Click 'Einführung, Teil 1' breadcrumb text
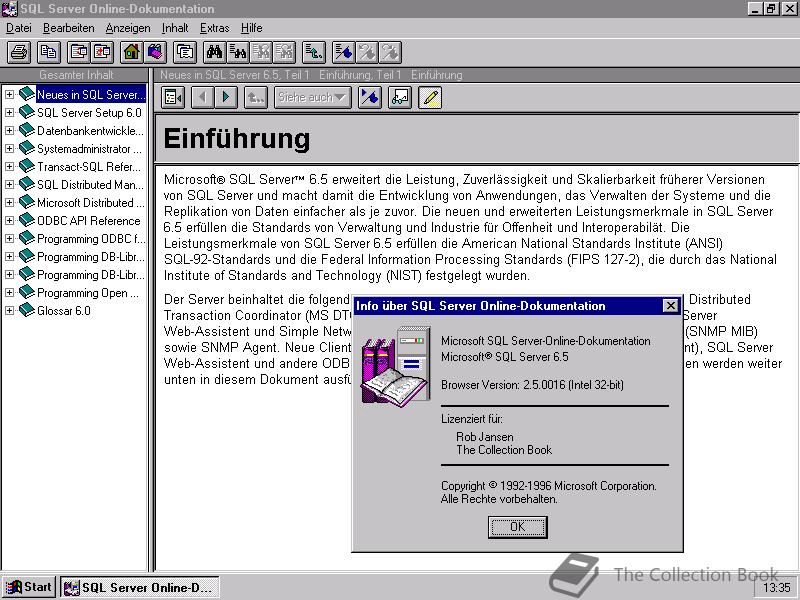 360,75
